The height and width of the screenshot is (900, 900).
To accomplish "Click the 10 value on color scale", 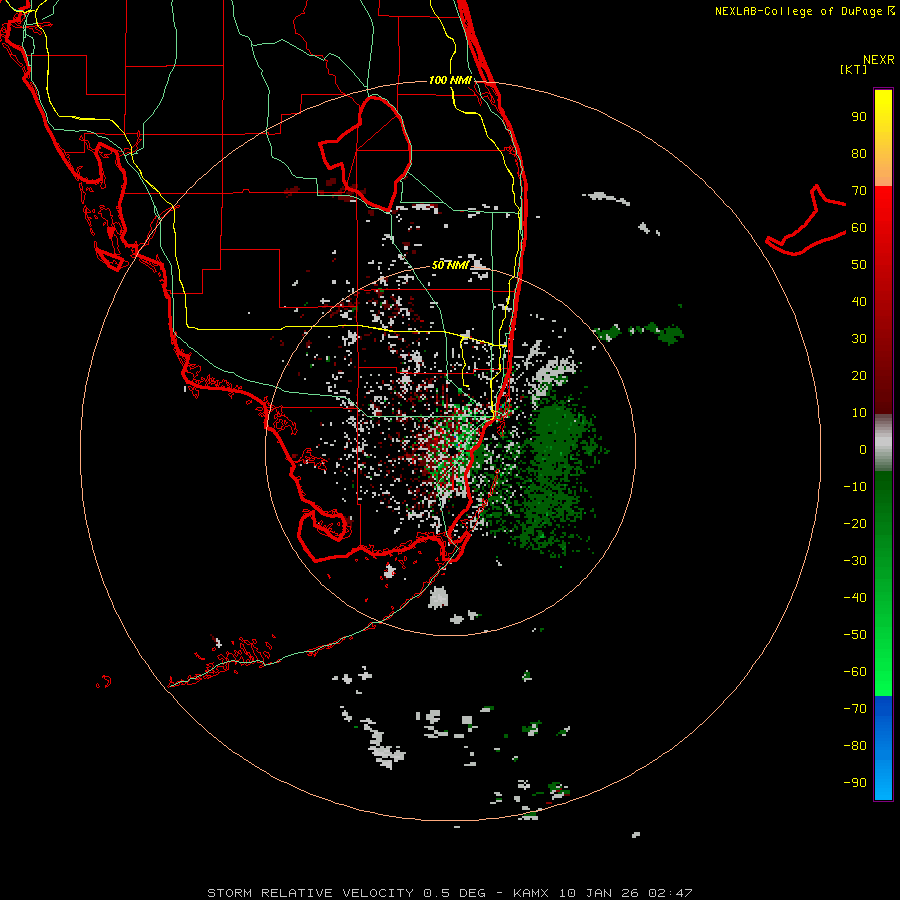I will click(859, 413).
